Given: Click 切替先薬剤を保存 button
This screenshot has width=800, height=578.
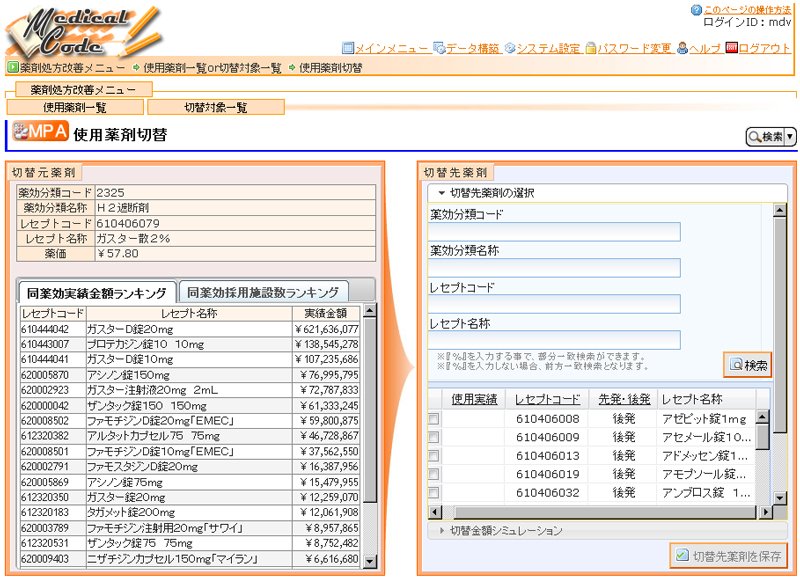Looking at the screenshot, I should (x=729, y=556).
